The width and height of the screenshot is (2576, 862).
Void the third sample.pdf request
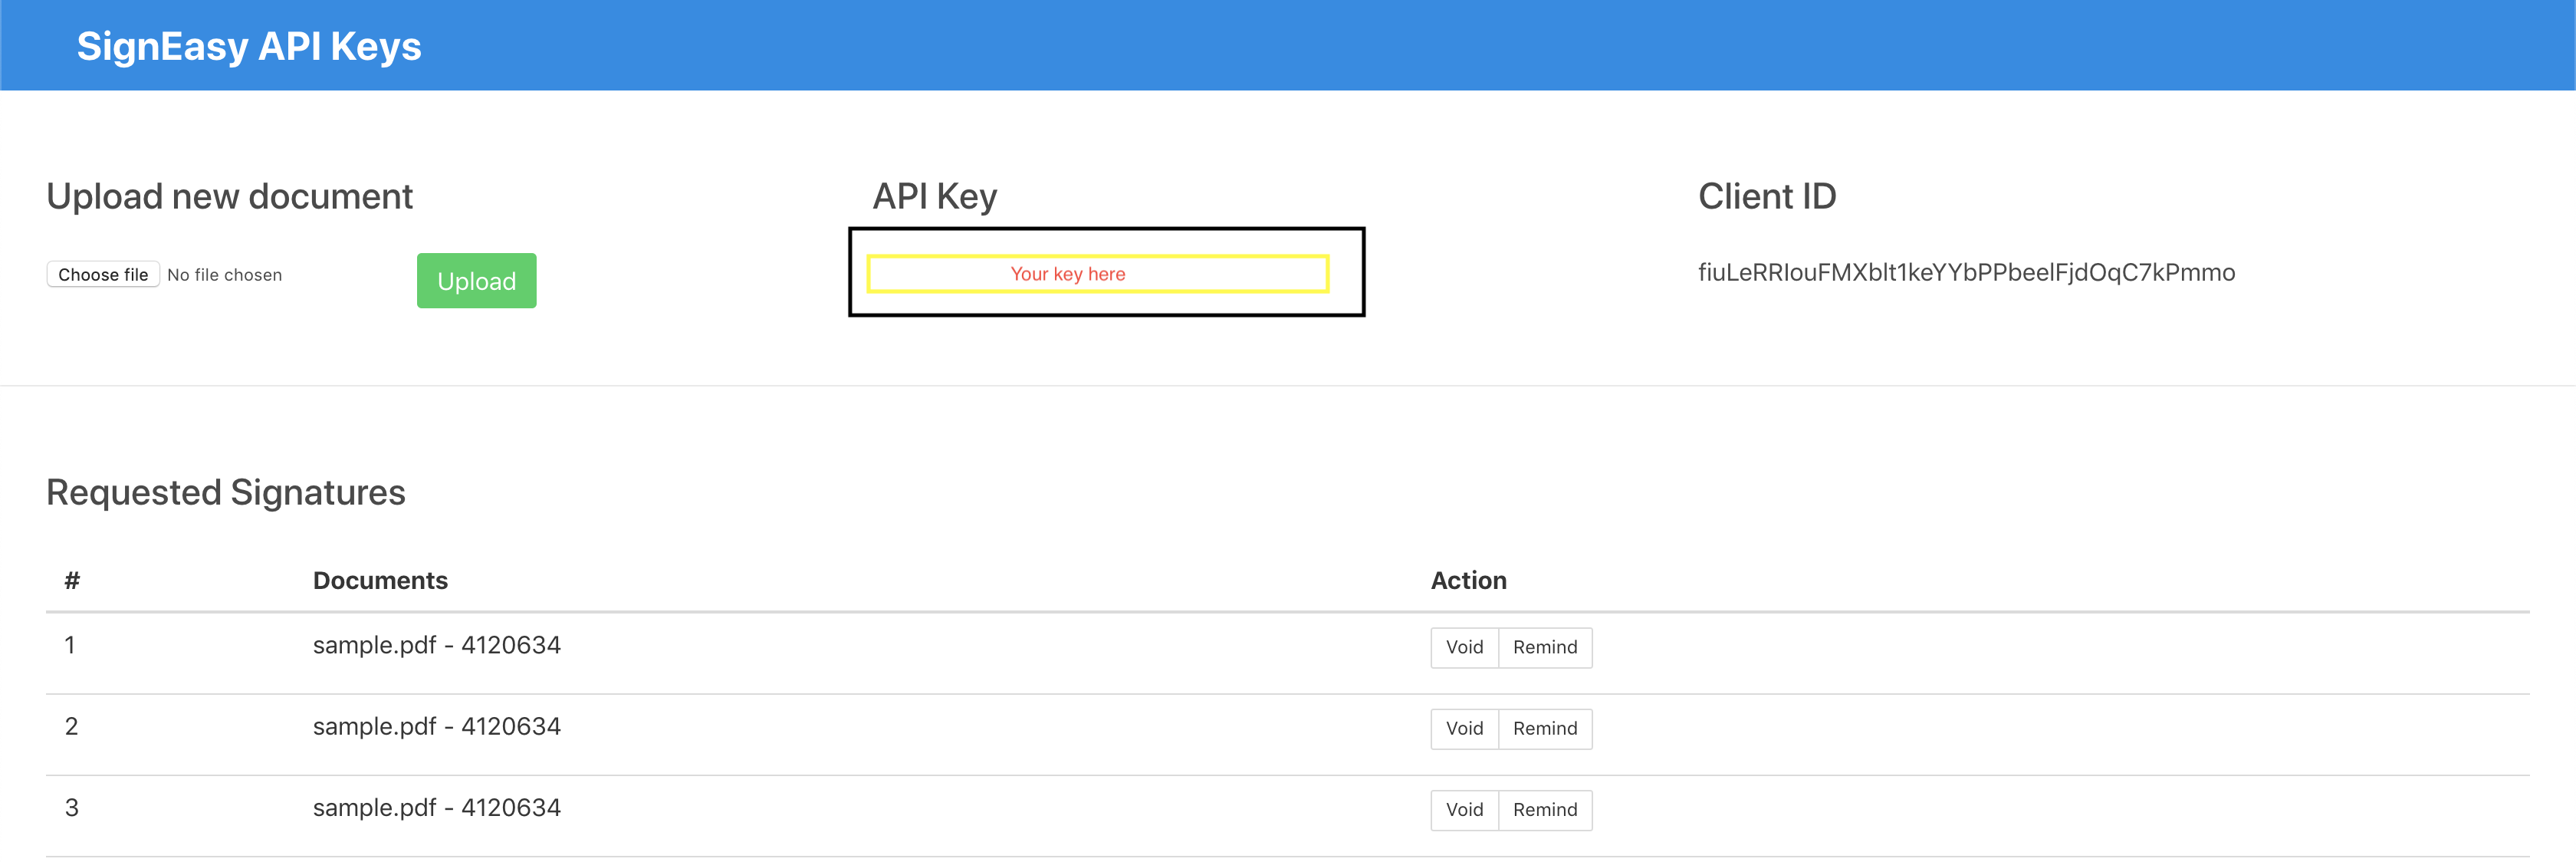[1464, 809]
